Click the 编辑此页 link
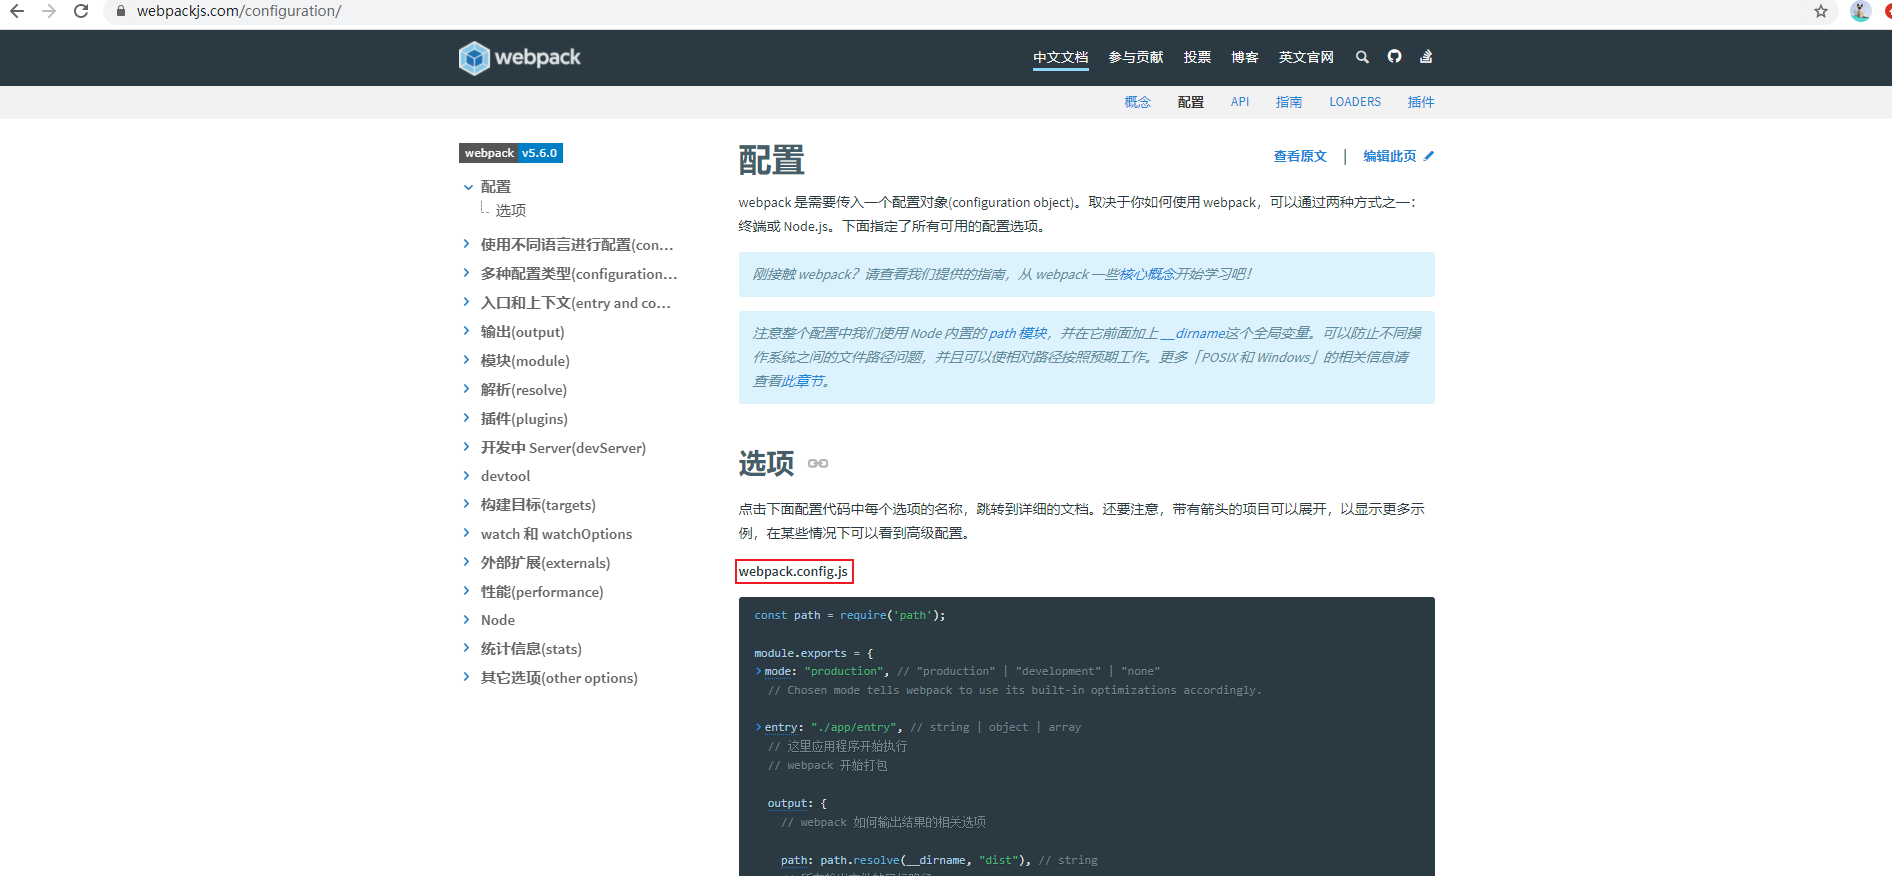 point(1390,156)
